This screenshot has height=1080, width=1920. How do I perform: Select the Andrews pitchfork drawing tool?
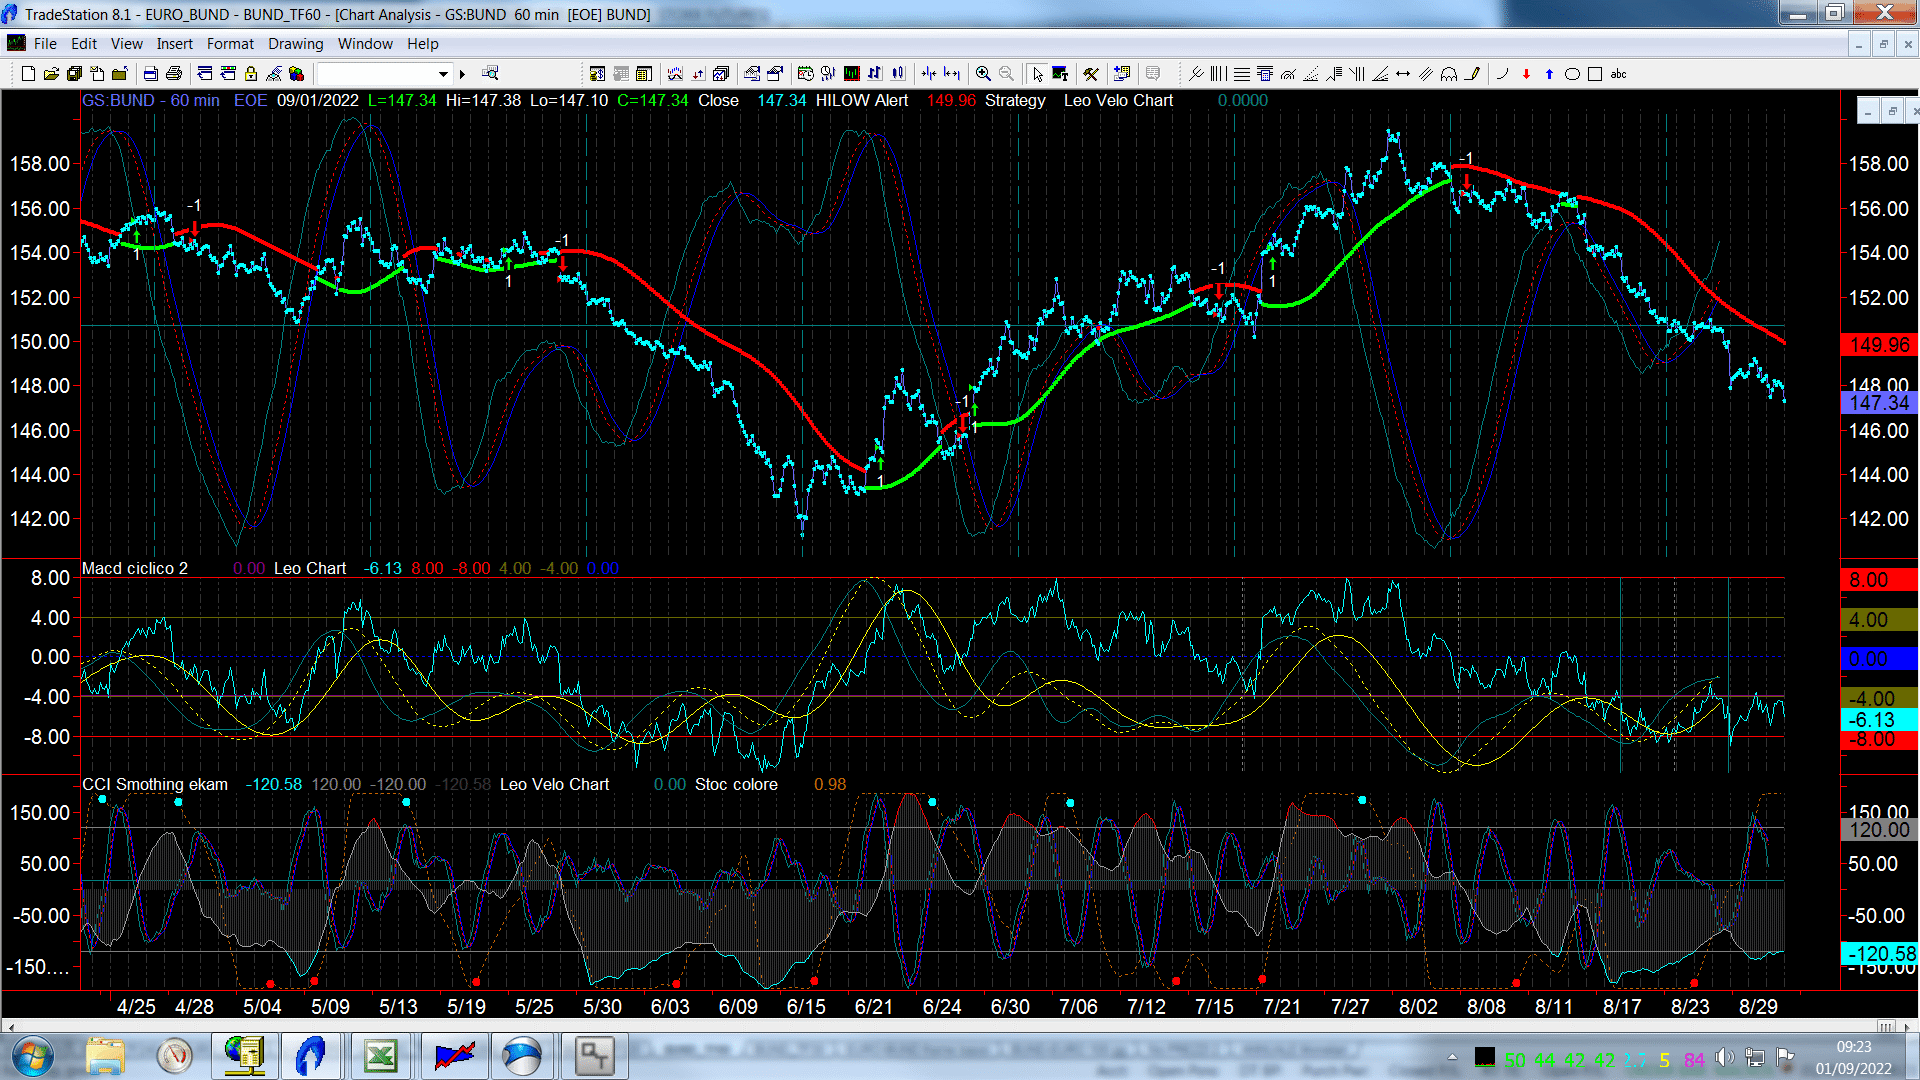point(1196,74)
